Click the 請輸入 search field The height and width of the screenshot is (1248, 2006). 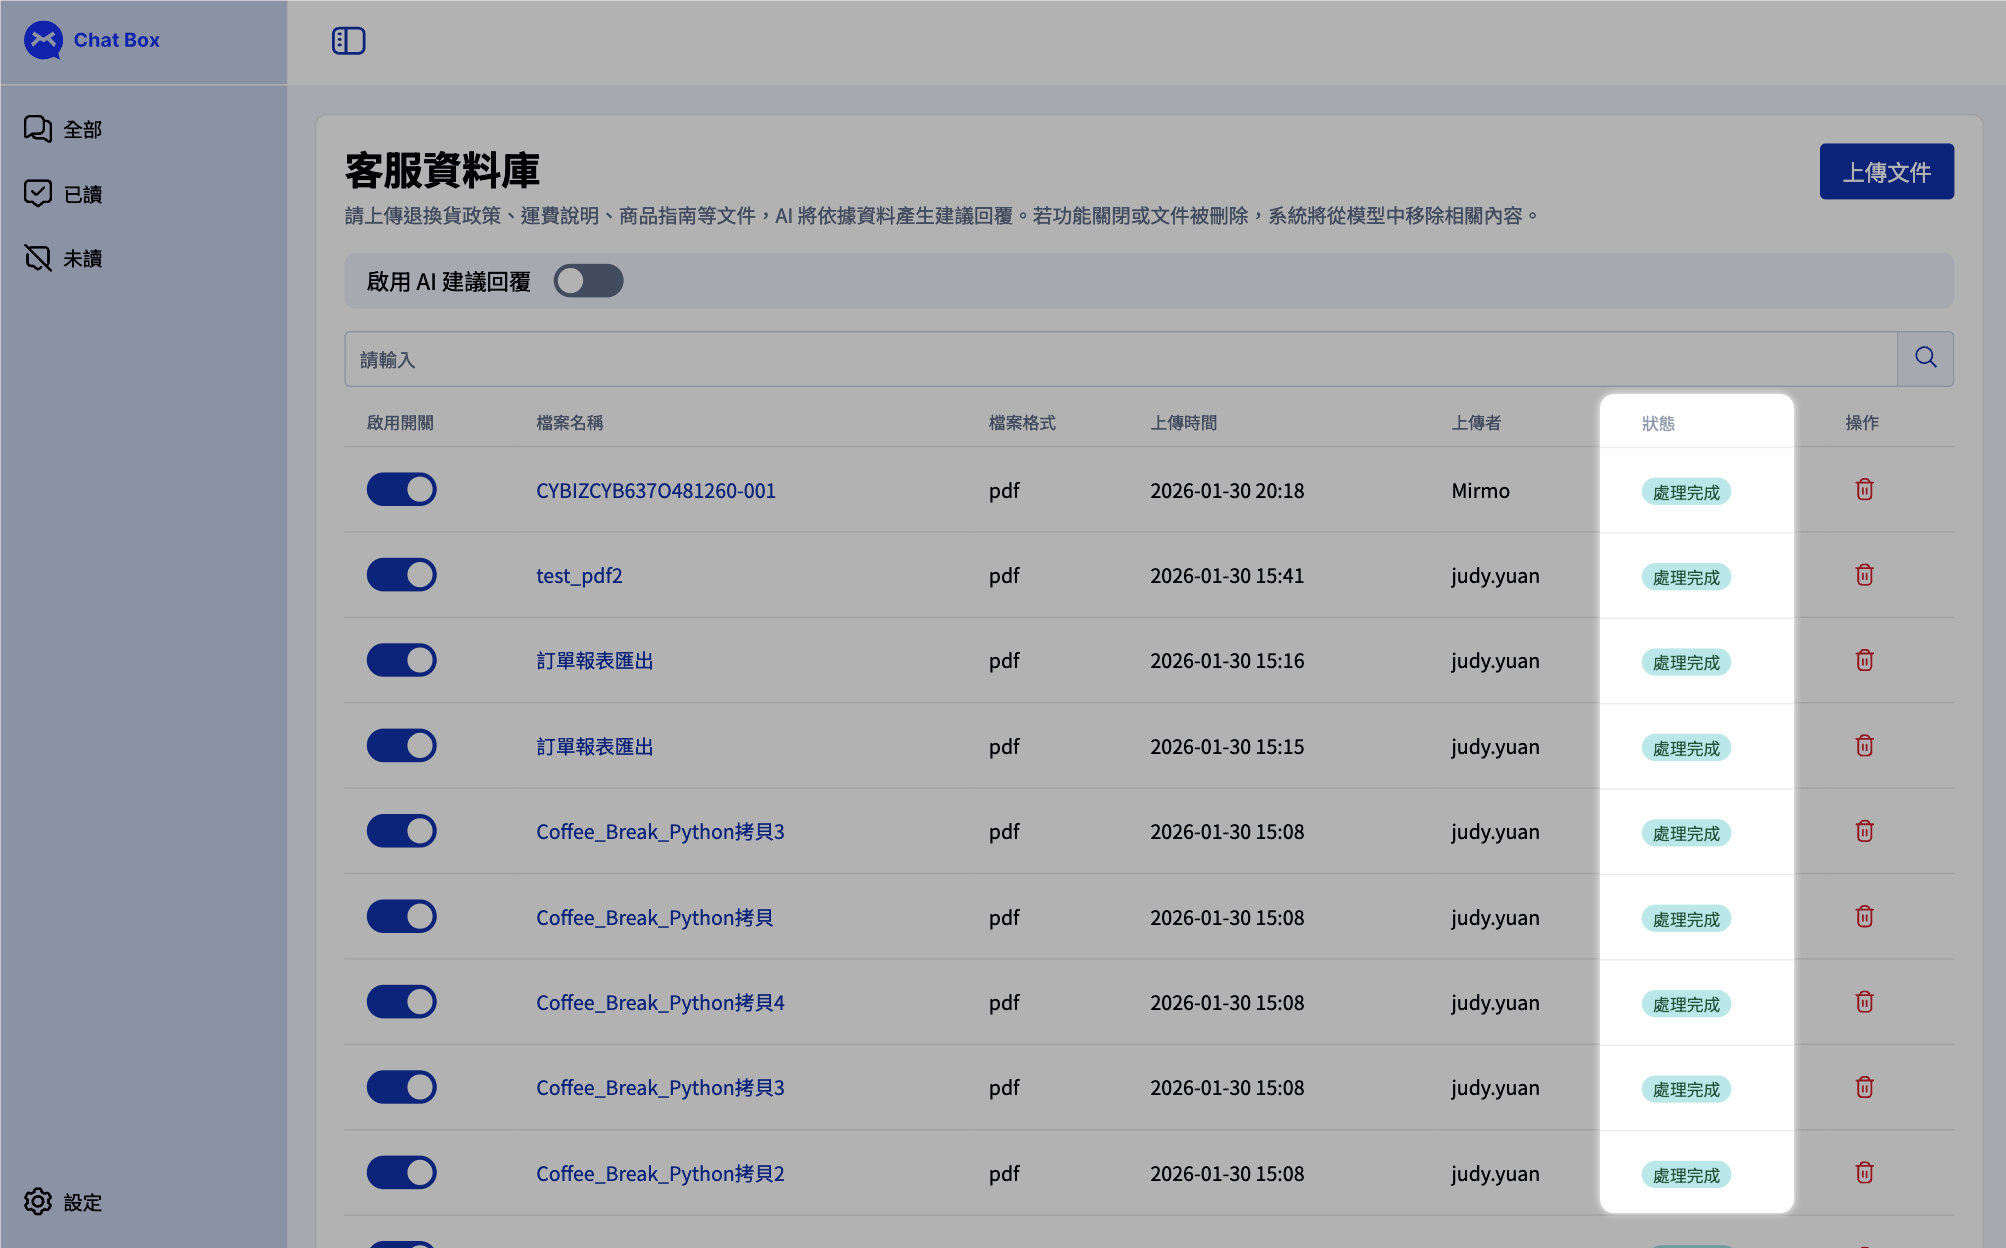(x=1120, y=359)
